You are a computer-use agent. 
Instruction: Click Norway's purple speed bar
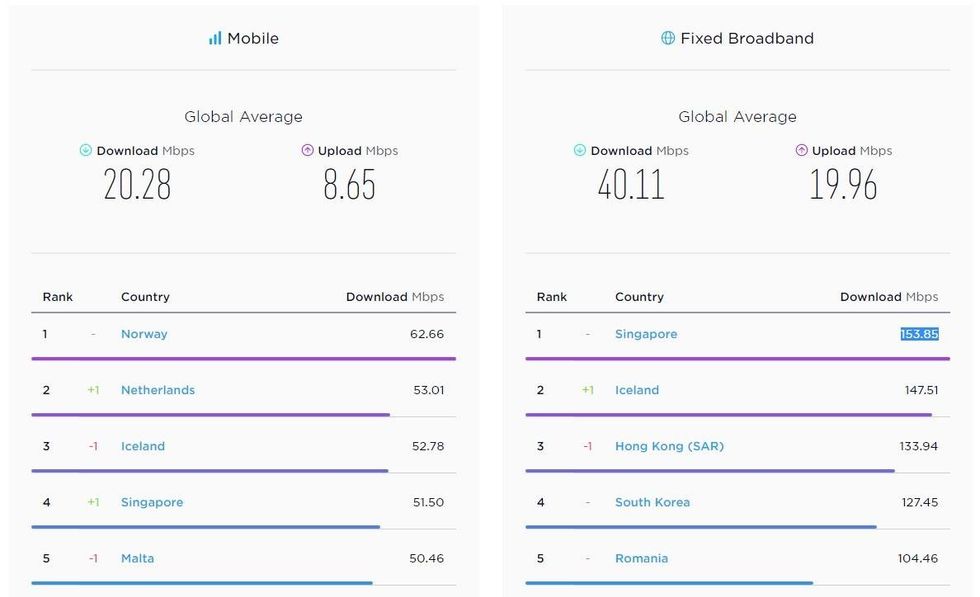243,358
